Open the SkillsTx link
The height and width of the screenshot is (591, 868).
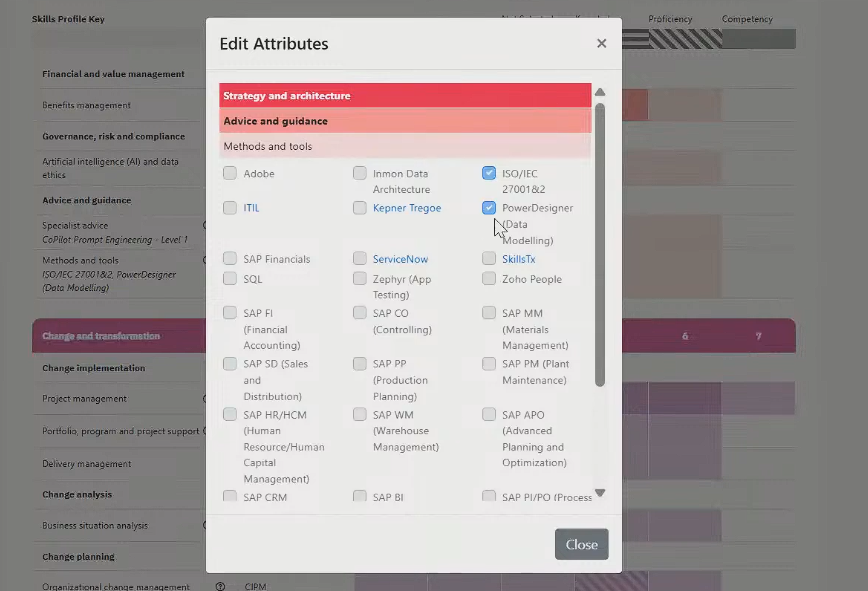519,259
